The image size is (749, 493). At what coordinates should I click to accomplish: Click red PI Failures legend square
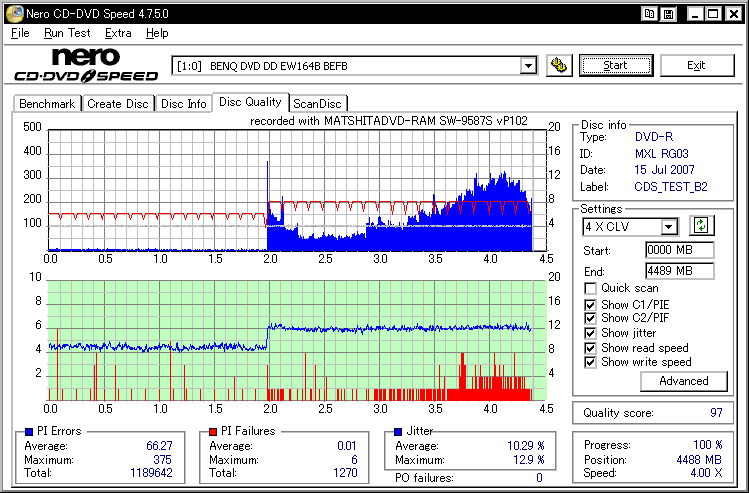[213, 432]
